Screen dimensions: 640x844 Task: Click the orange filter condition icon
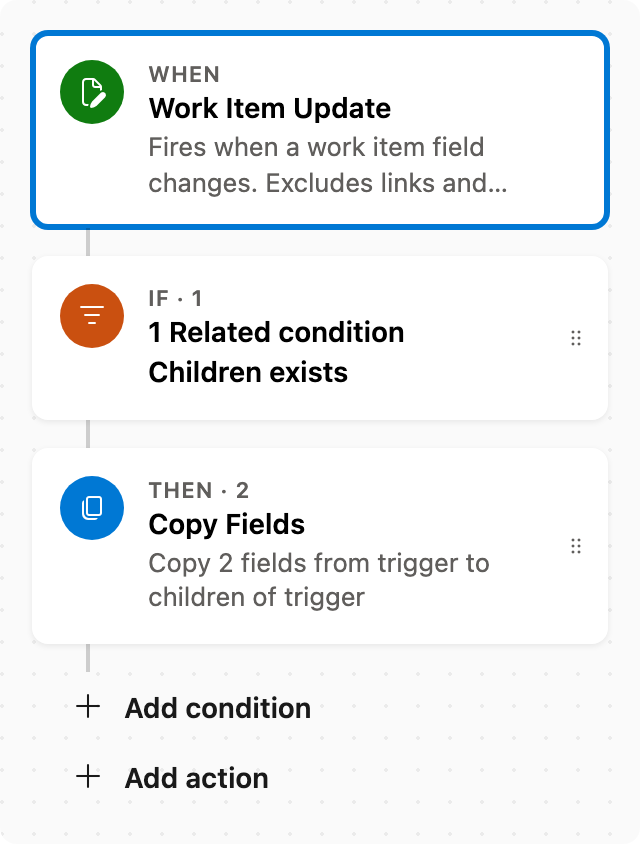92,316
